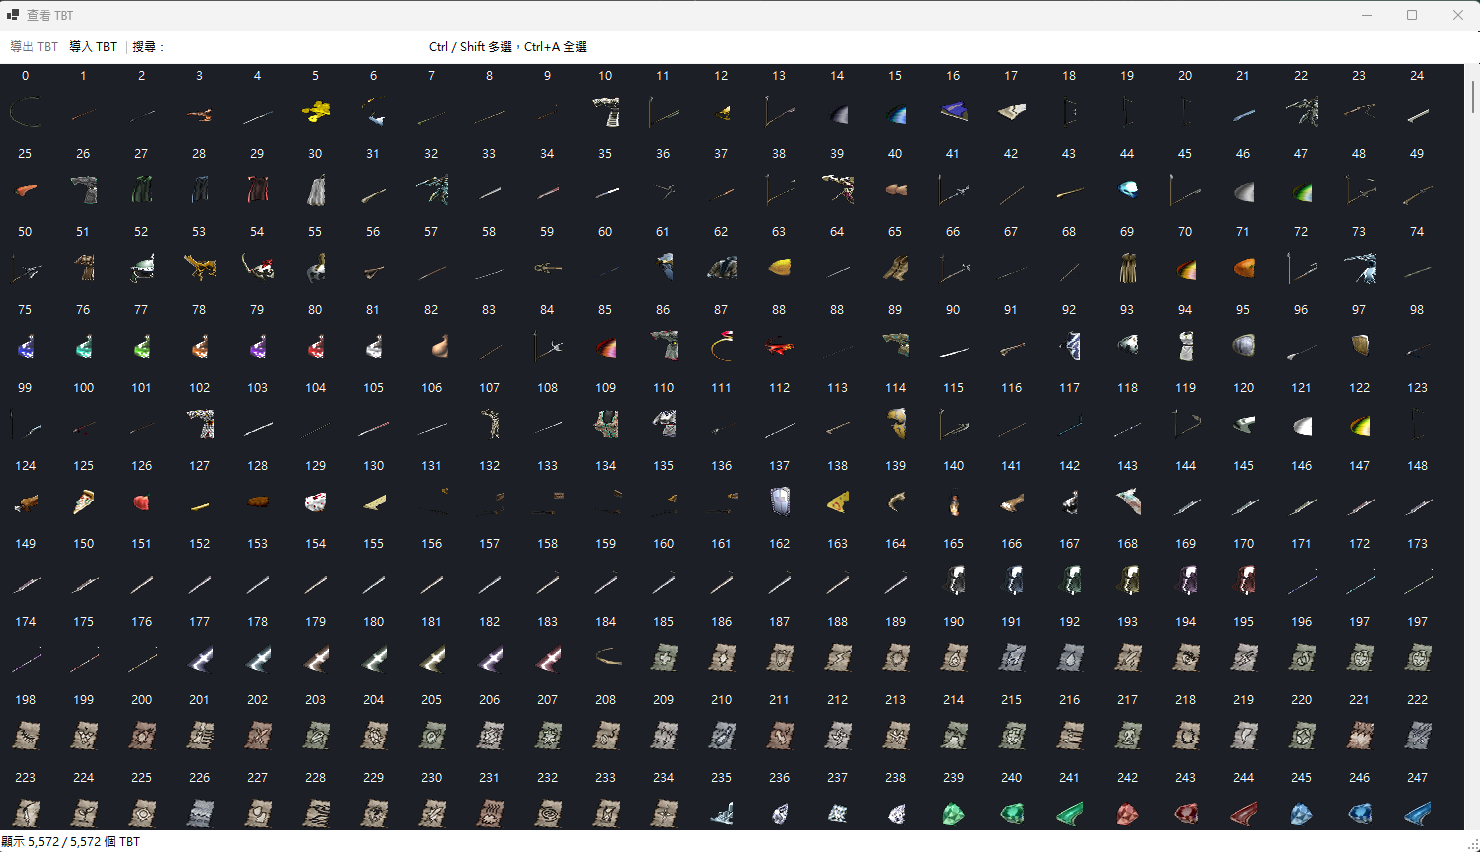Select the gray armor icon numbered 26
This screenshot has width=1480, height=852.
coord(84,190)
